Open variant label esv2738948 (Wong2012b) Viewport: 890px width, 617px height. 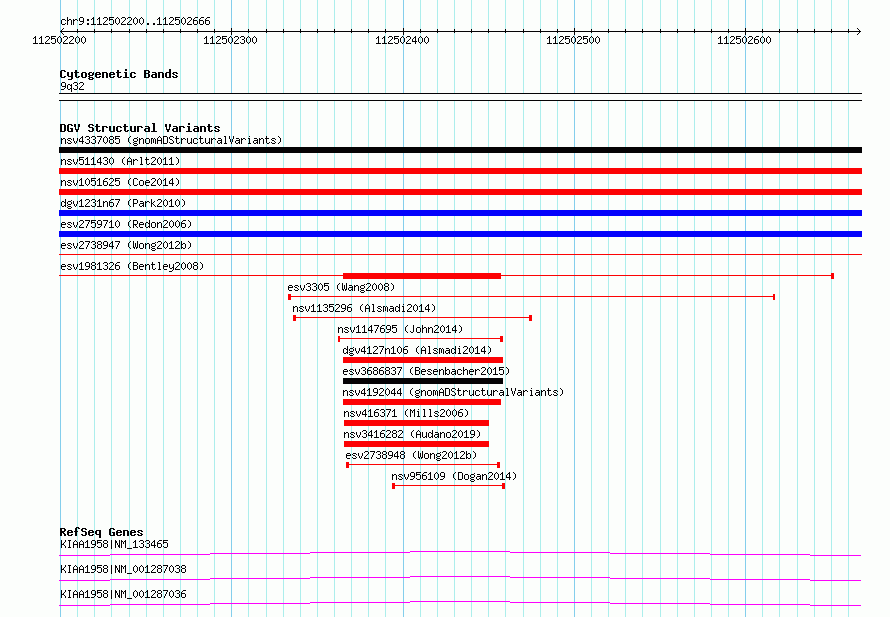411,455
